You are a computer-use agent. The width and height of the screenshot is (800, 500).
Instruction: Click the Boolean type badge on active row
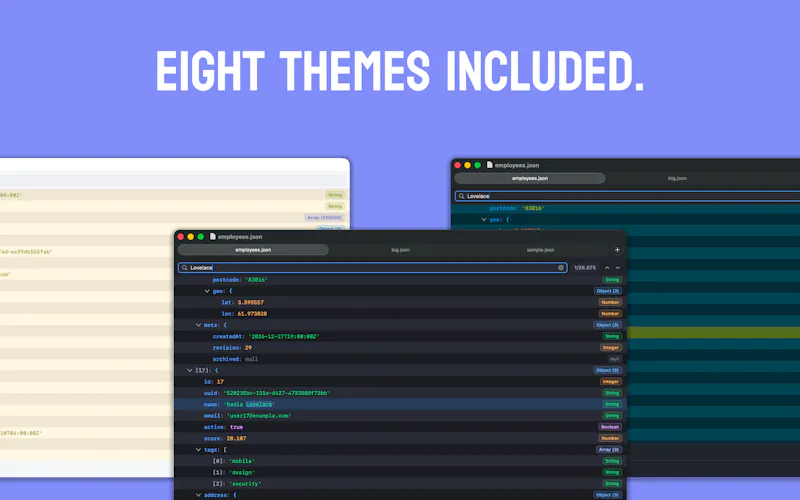click(610, 427)
